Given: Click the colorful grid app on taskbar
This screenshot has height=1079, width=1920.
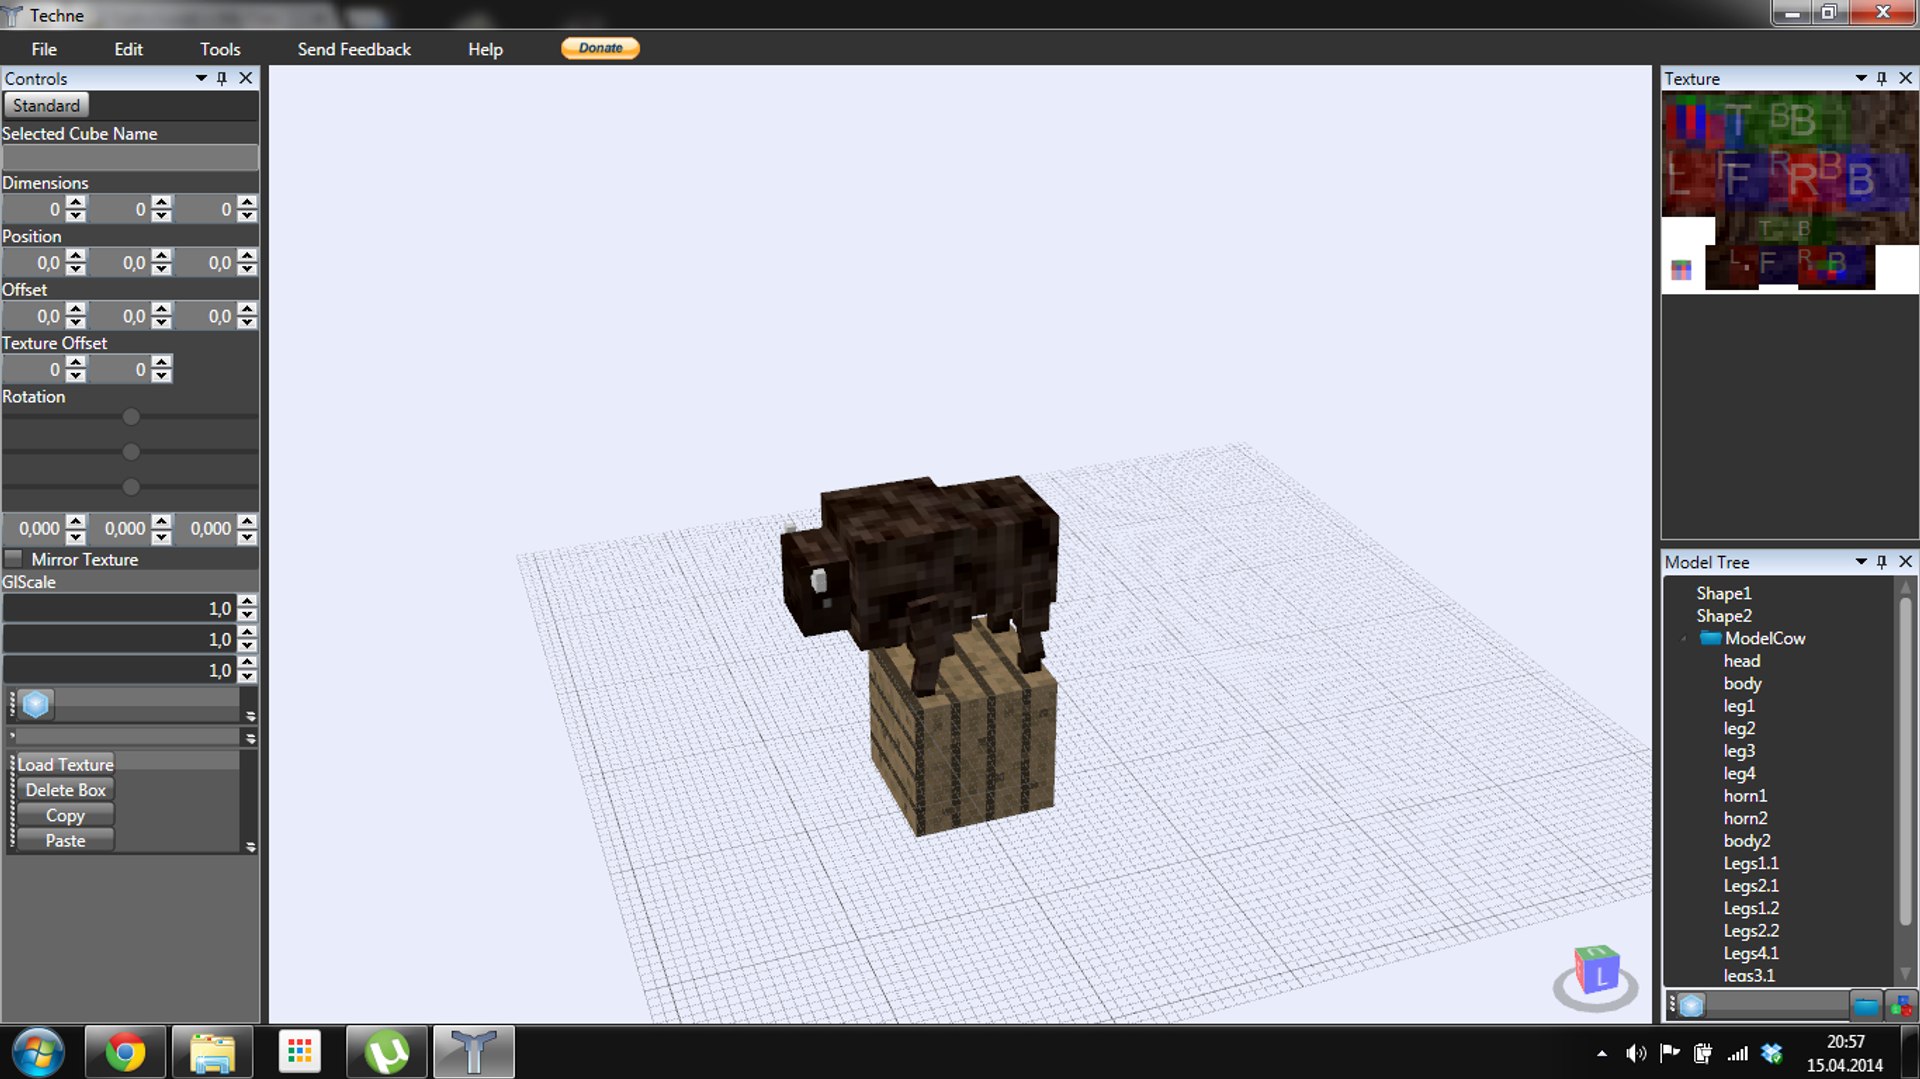Looking at the screenshot, I should [300, 1052].
